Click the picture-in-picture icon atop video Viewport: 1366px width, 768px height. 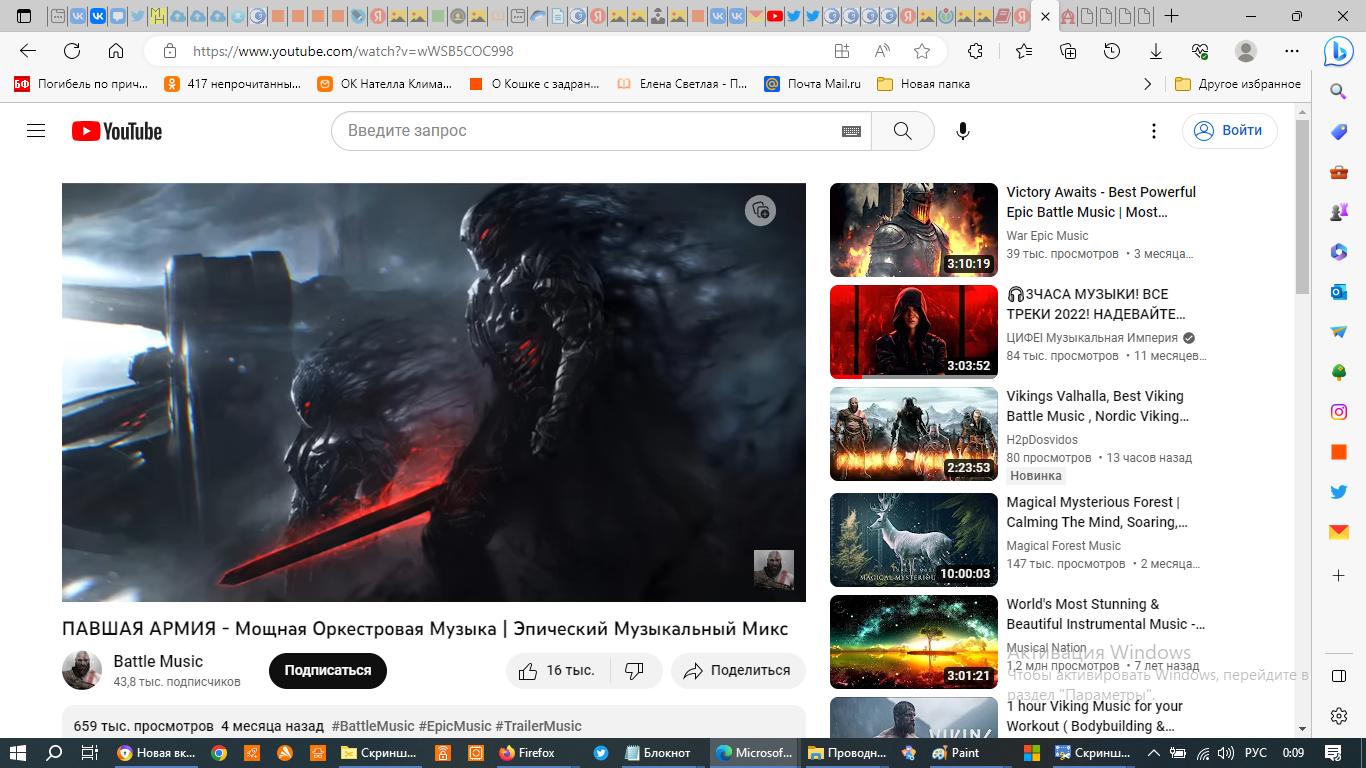pos(760,210)
